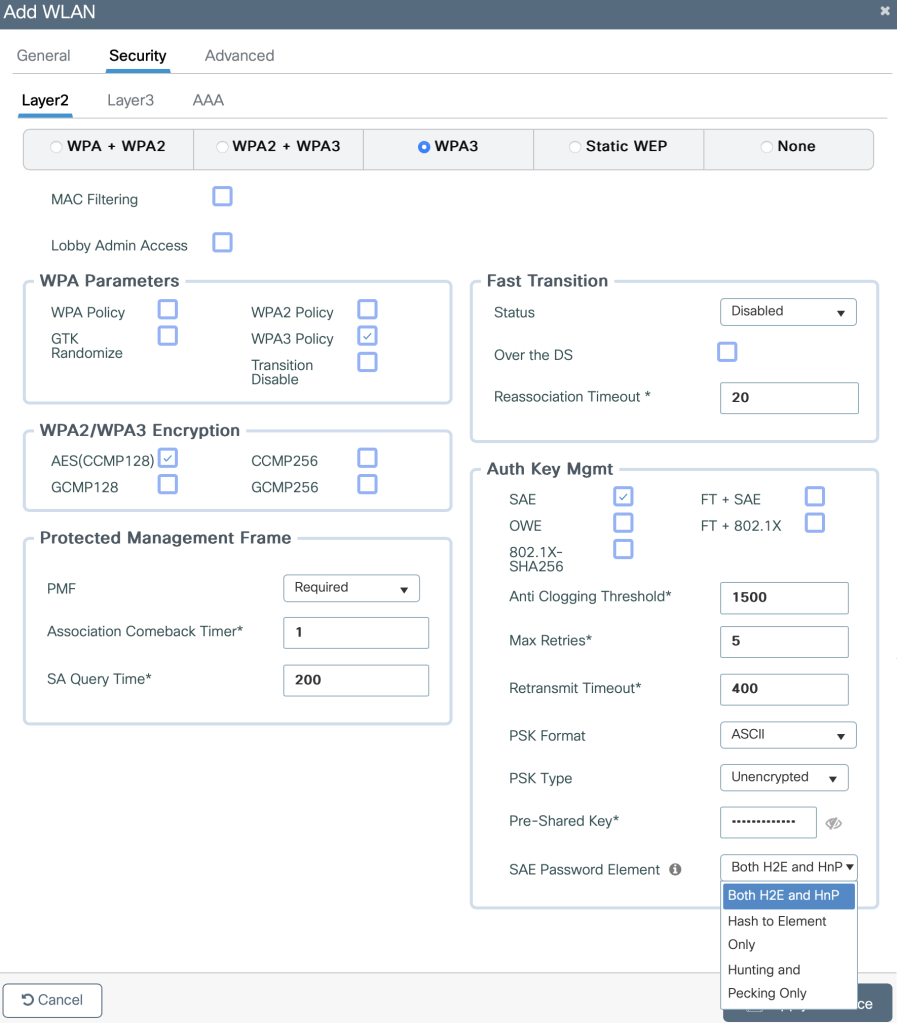Screen dimensions: 897x1023
Task: Switch to the Advanced tab
Action: [x=239, y=56]
